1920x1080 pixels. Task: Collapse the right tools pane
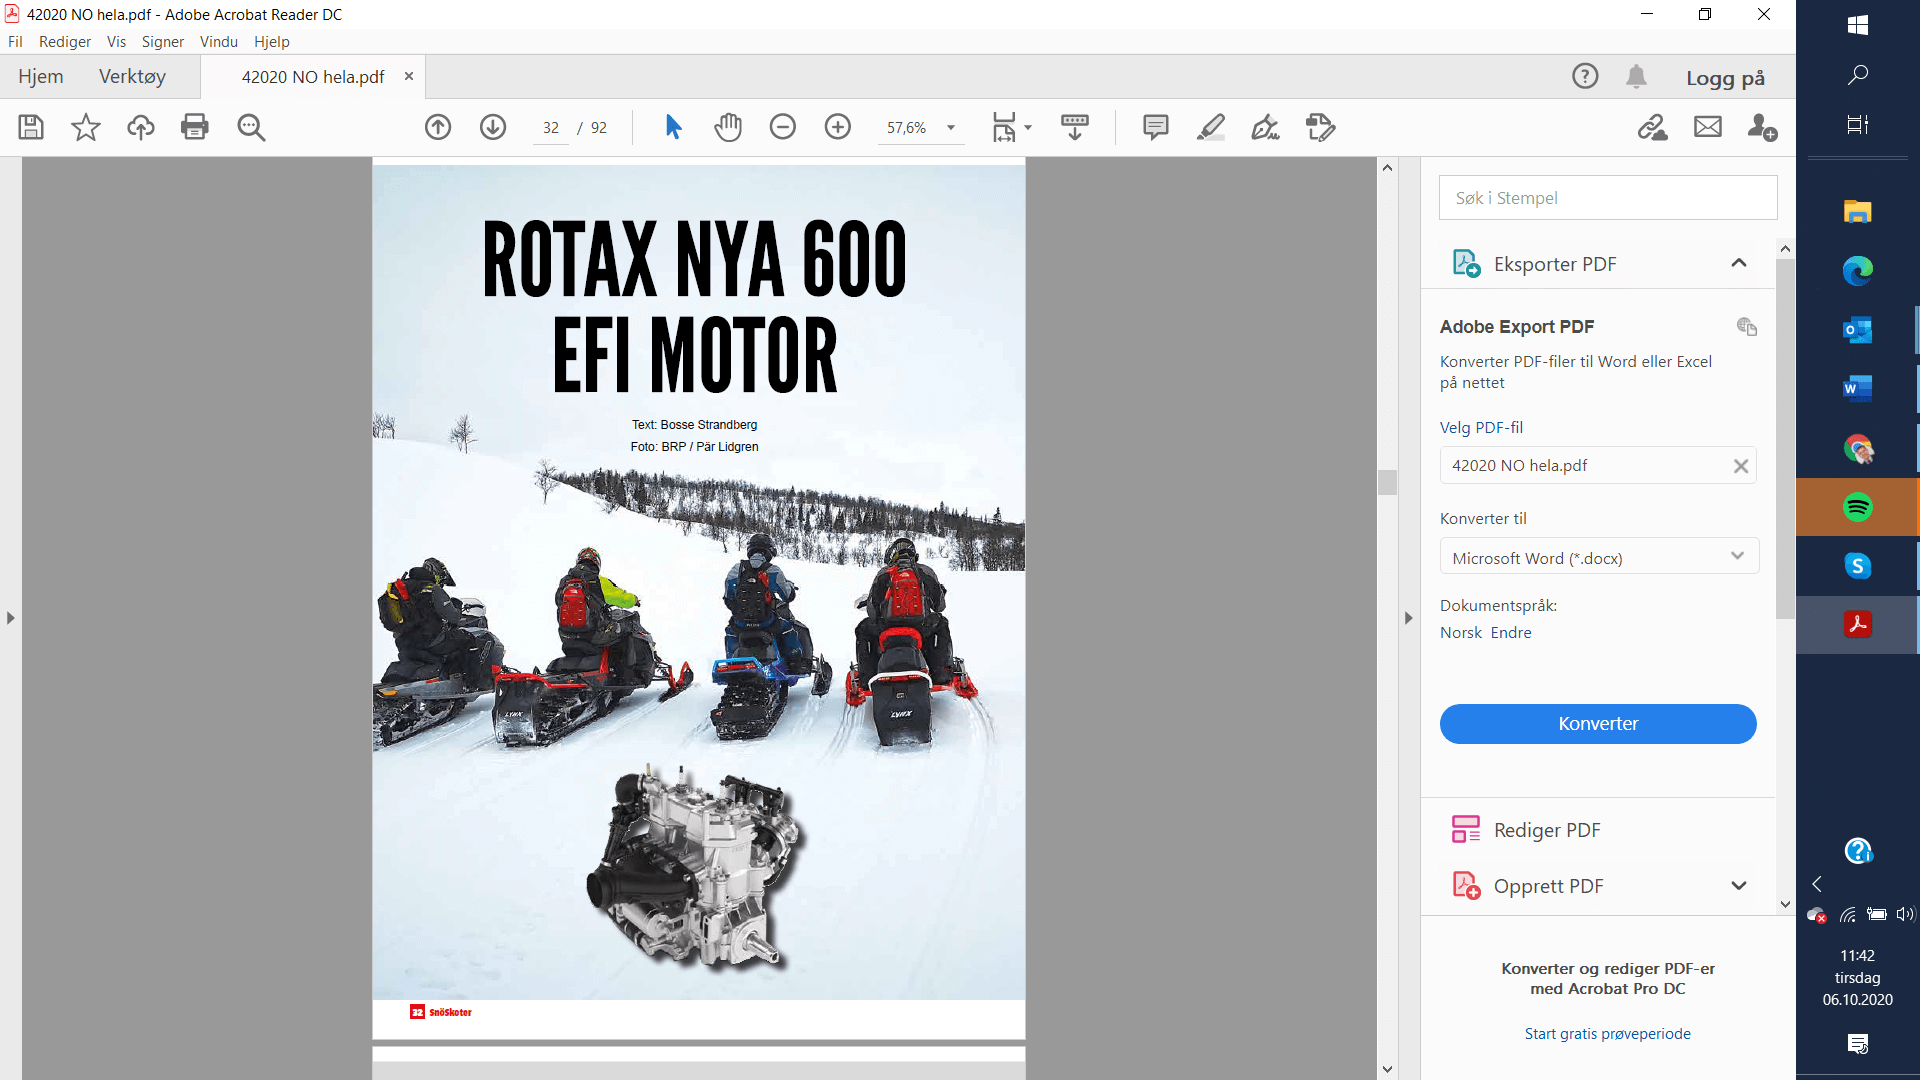pyautogui.click(x=1408, y=618)
